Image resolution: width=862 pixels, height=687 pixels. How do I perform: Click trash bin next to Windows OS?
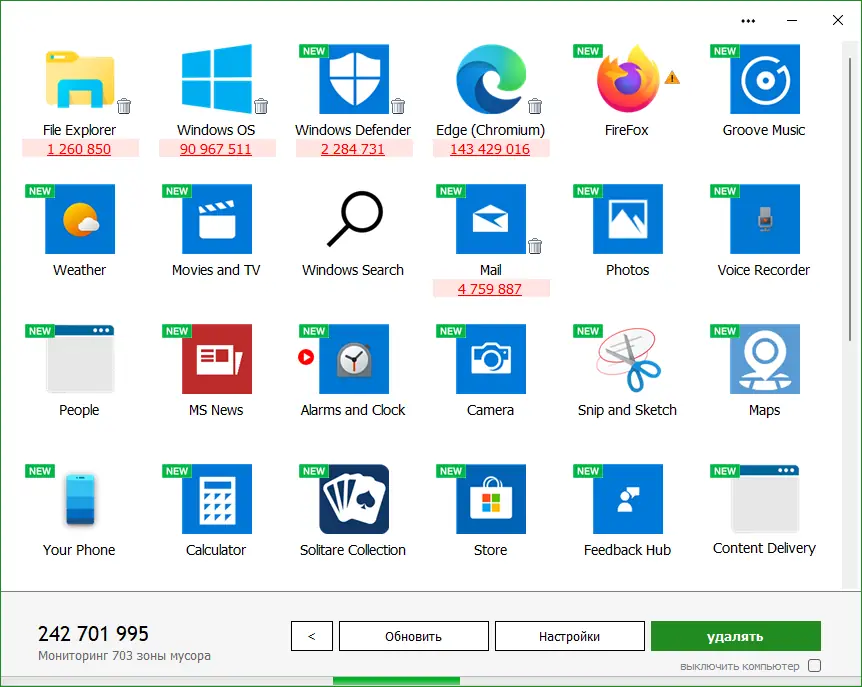(x=261, y=106)
